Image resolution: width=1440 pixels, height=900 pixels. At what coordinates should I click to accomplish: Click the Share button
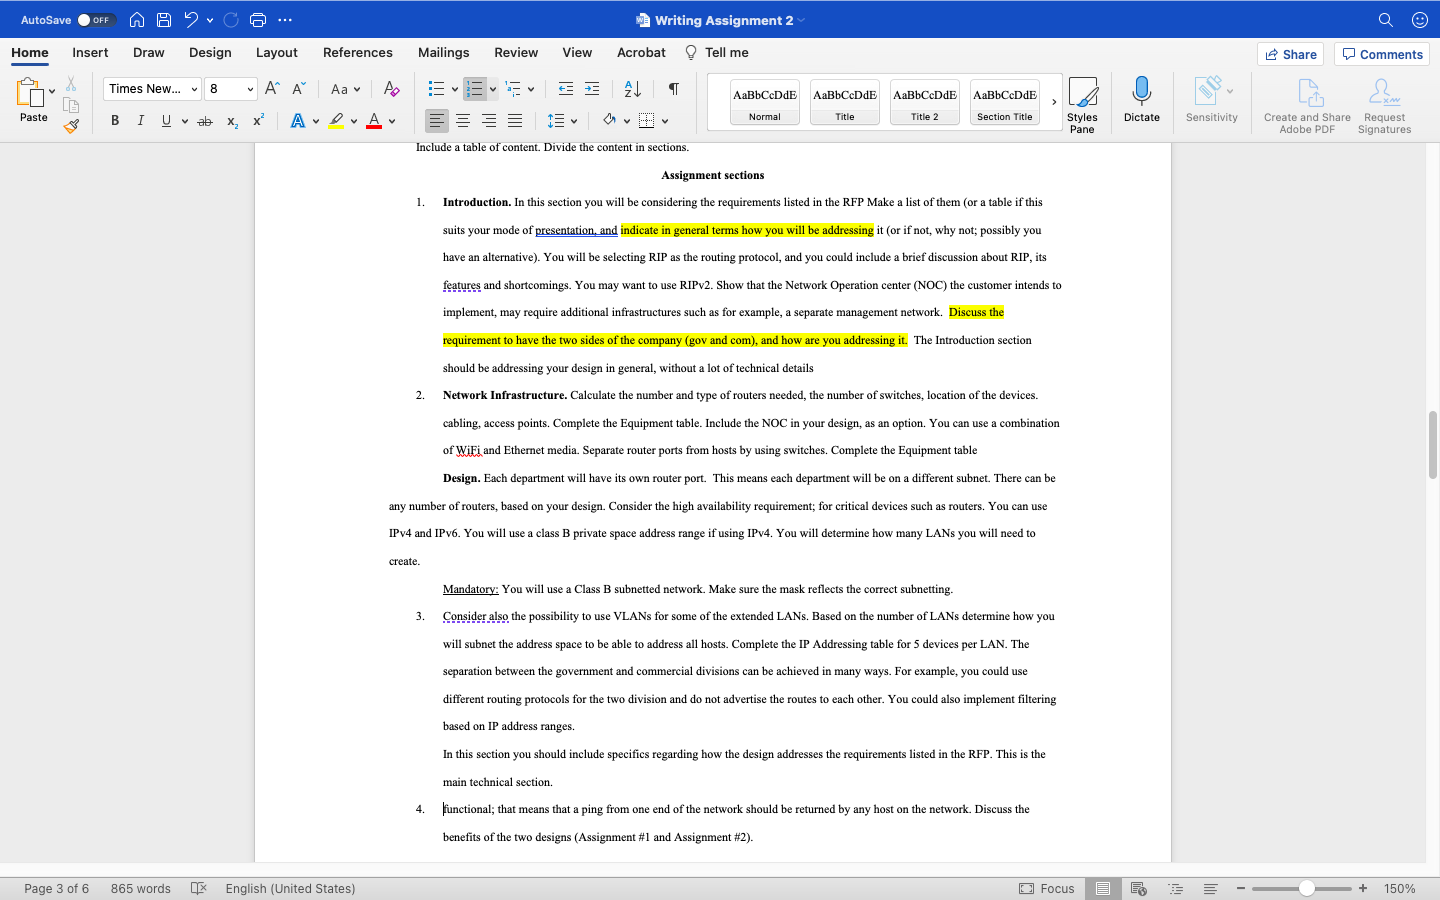[x=1290, y=54]
